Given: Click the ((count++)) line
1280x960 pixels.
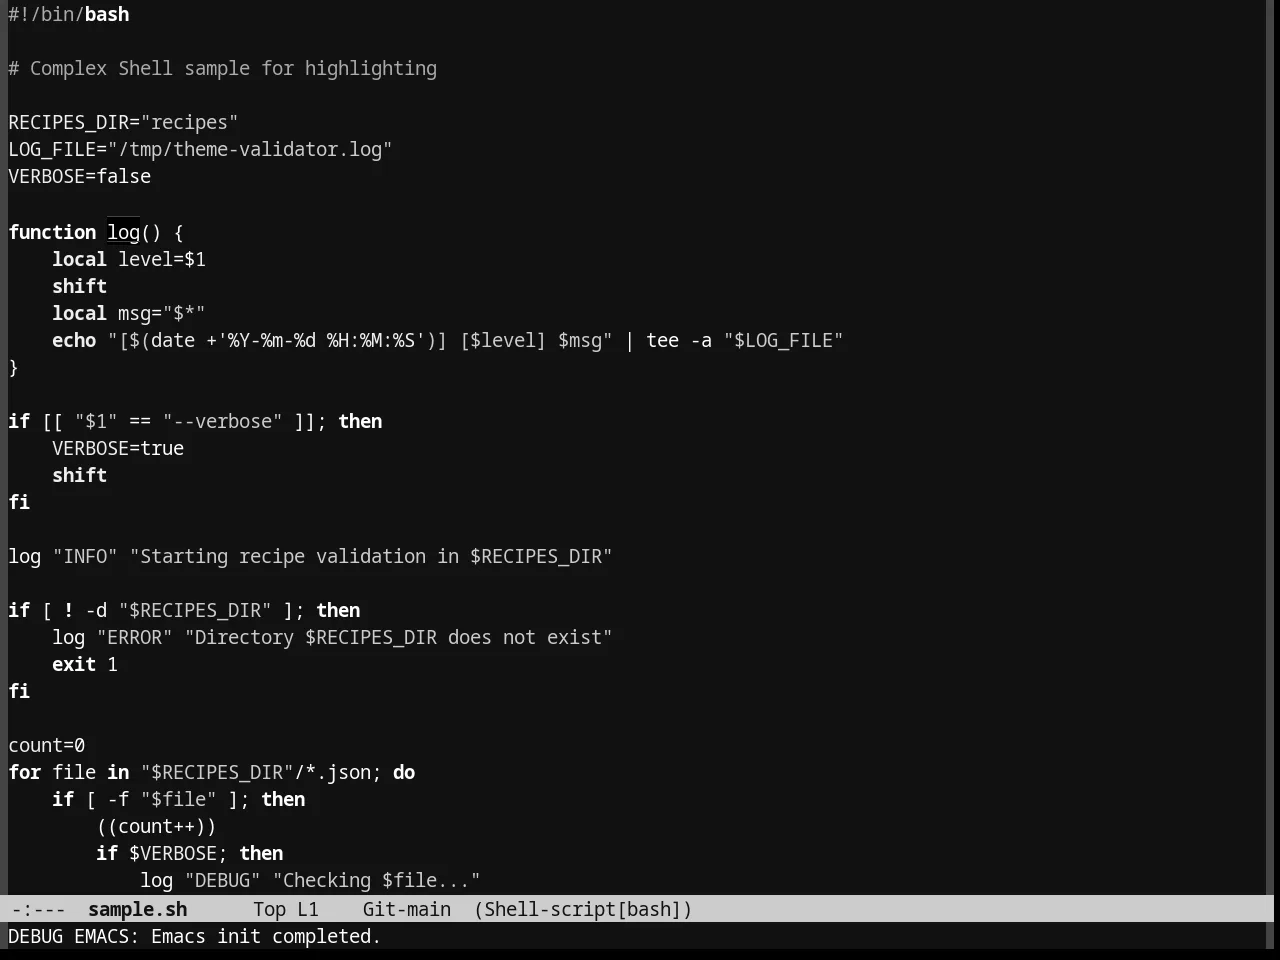Looking at the screenshot, I should (156, 826).
